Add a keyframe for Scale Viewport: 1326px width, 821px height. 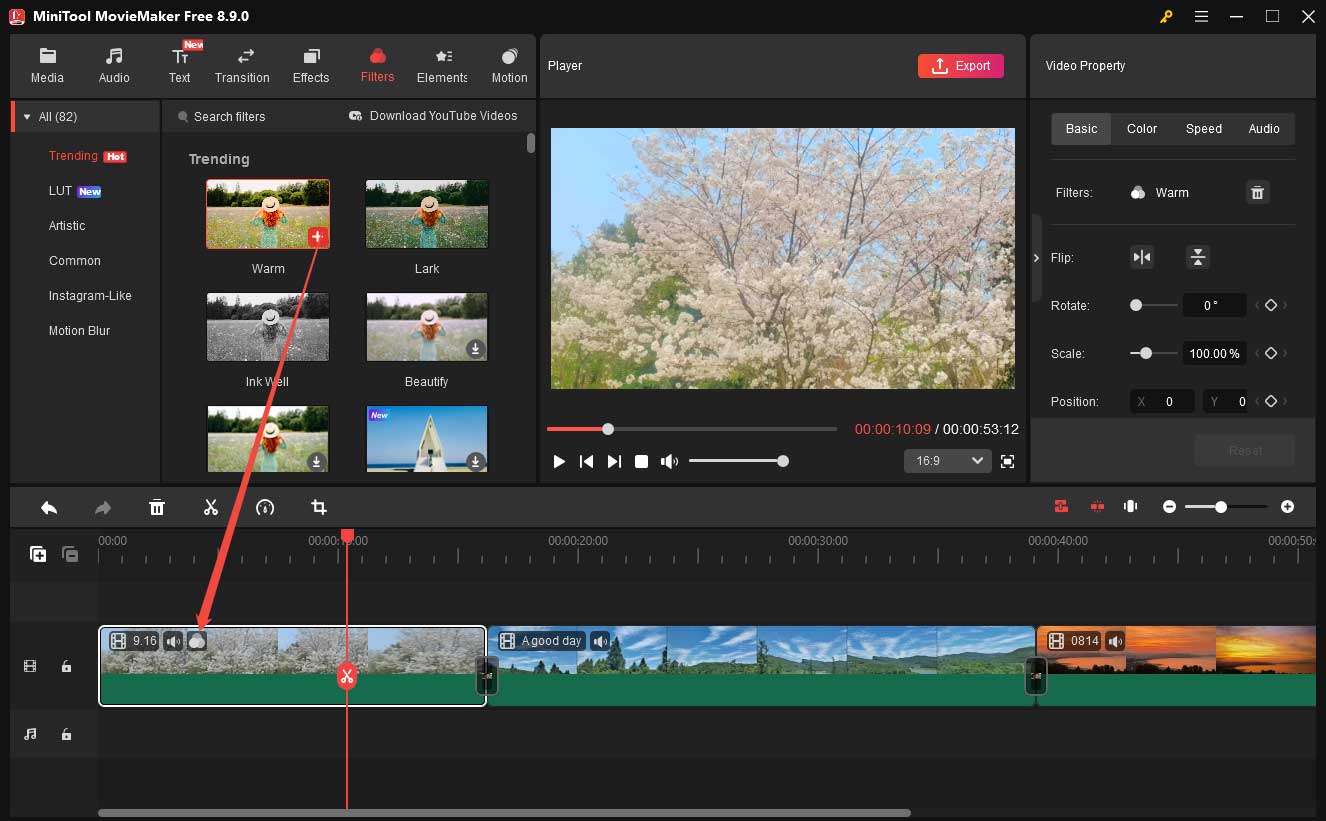pos(1271,353)
